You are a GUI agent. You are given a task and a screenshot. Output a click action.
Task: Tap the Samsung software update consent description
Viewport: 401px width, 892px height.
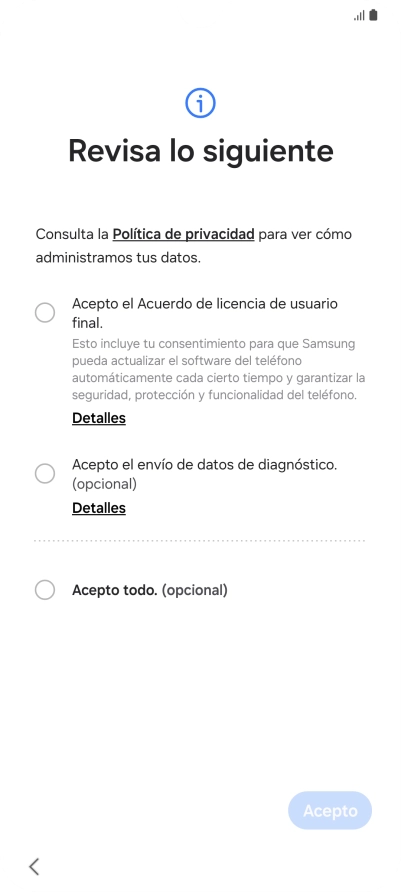coord(218,370)
